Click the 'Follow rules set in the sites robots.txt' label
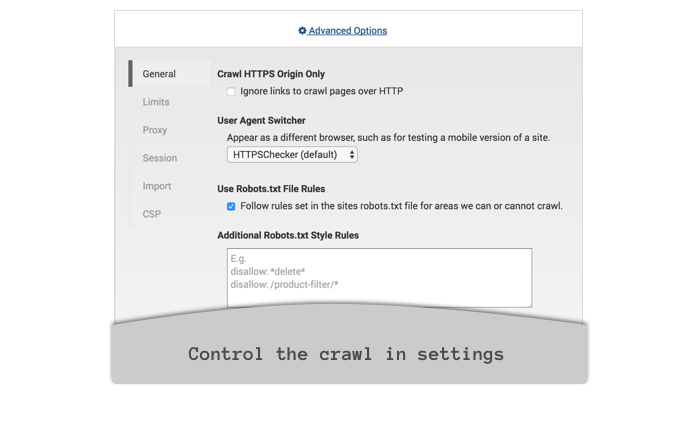The image size is (696, 431). 401,206
